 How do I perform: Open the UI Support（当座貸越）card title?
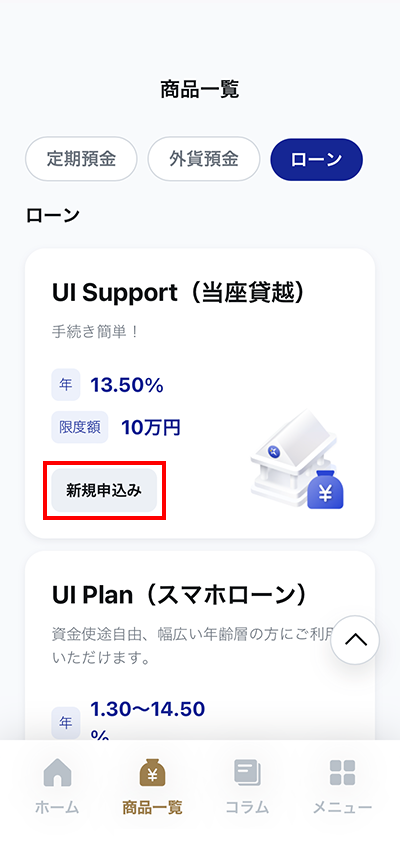click(178, 293)
